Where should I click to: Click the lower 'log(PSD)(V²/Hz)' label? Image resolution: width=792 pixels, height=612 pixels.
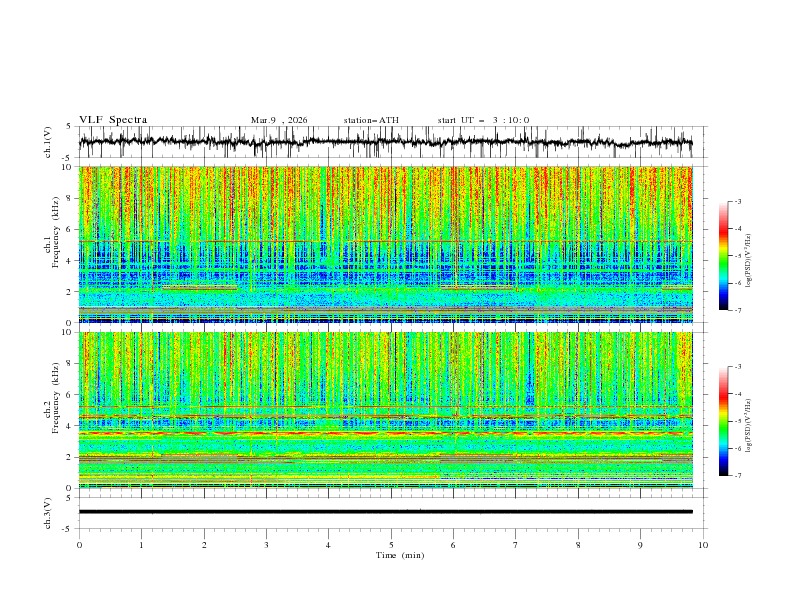click(x=749, y=425)
